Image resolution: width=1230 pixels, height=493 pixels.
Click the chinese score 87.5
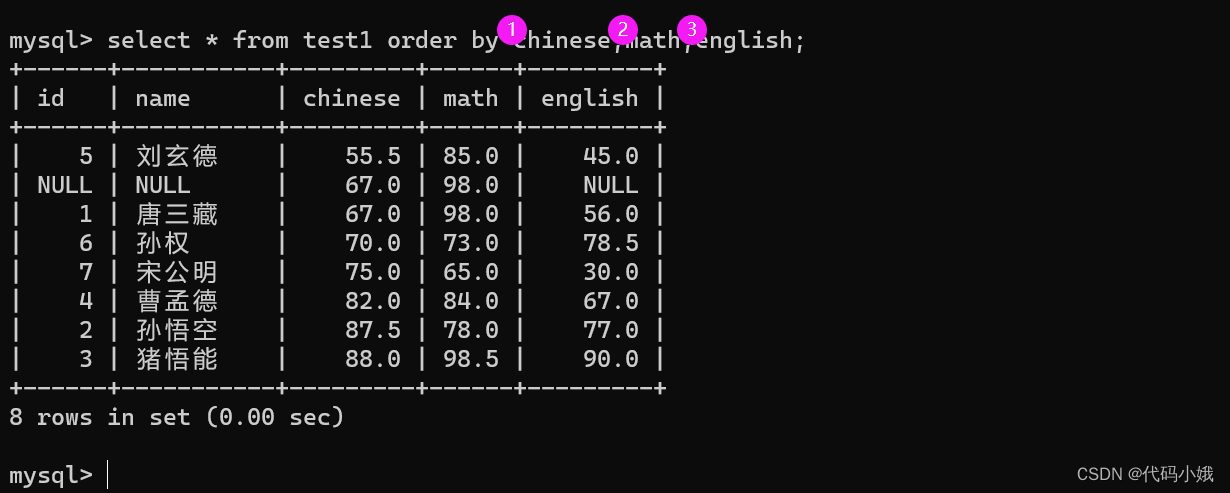373,330
